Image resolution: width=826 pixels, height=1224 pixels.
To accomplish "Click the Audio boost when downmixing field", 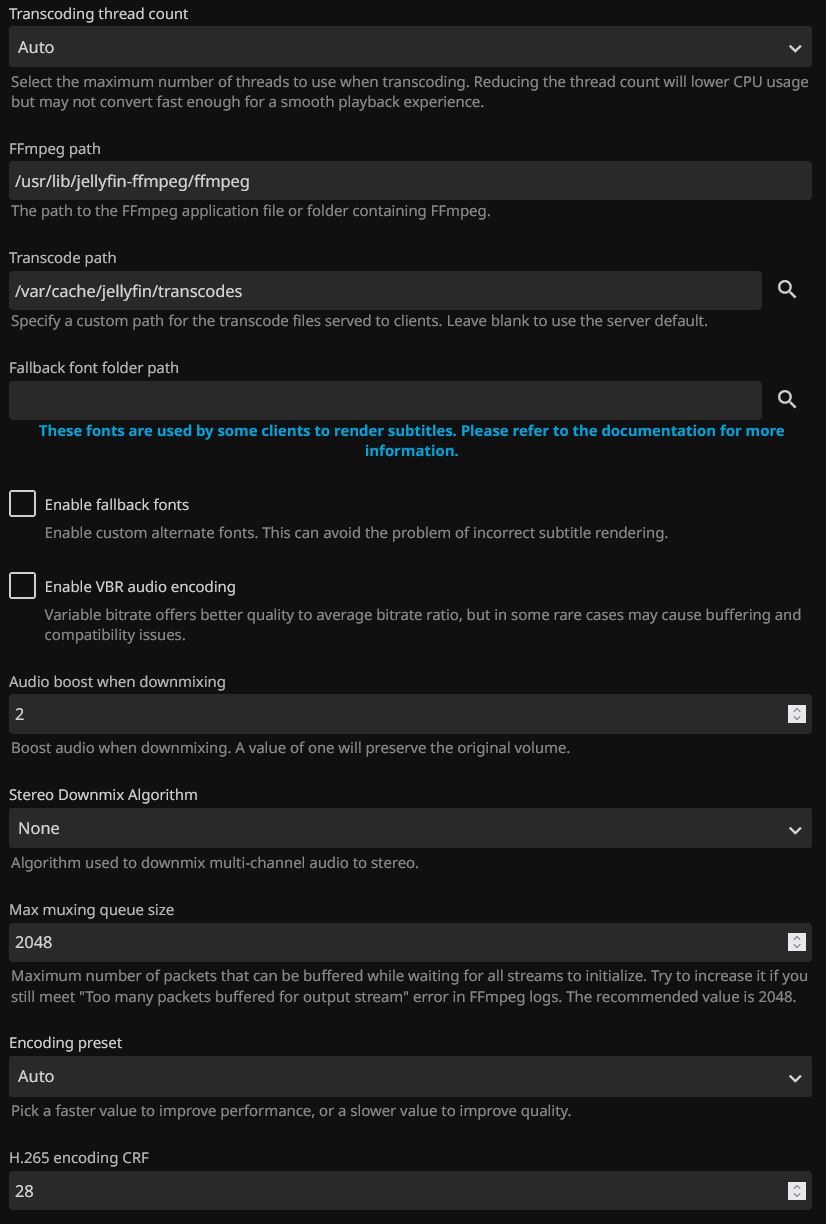I will [390, 714].
